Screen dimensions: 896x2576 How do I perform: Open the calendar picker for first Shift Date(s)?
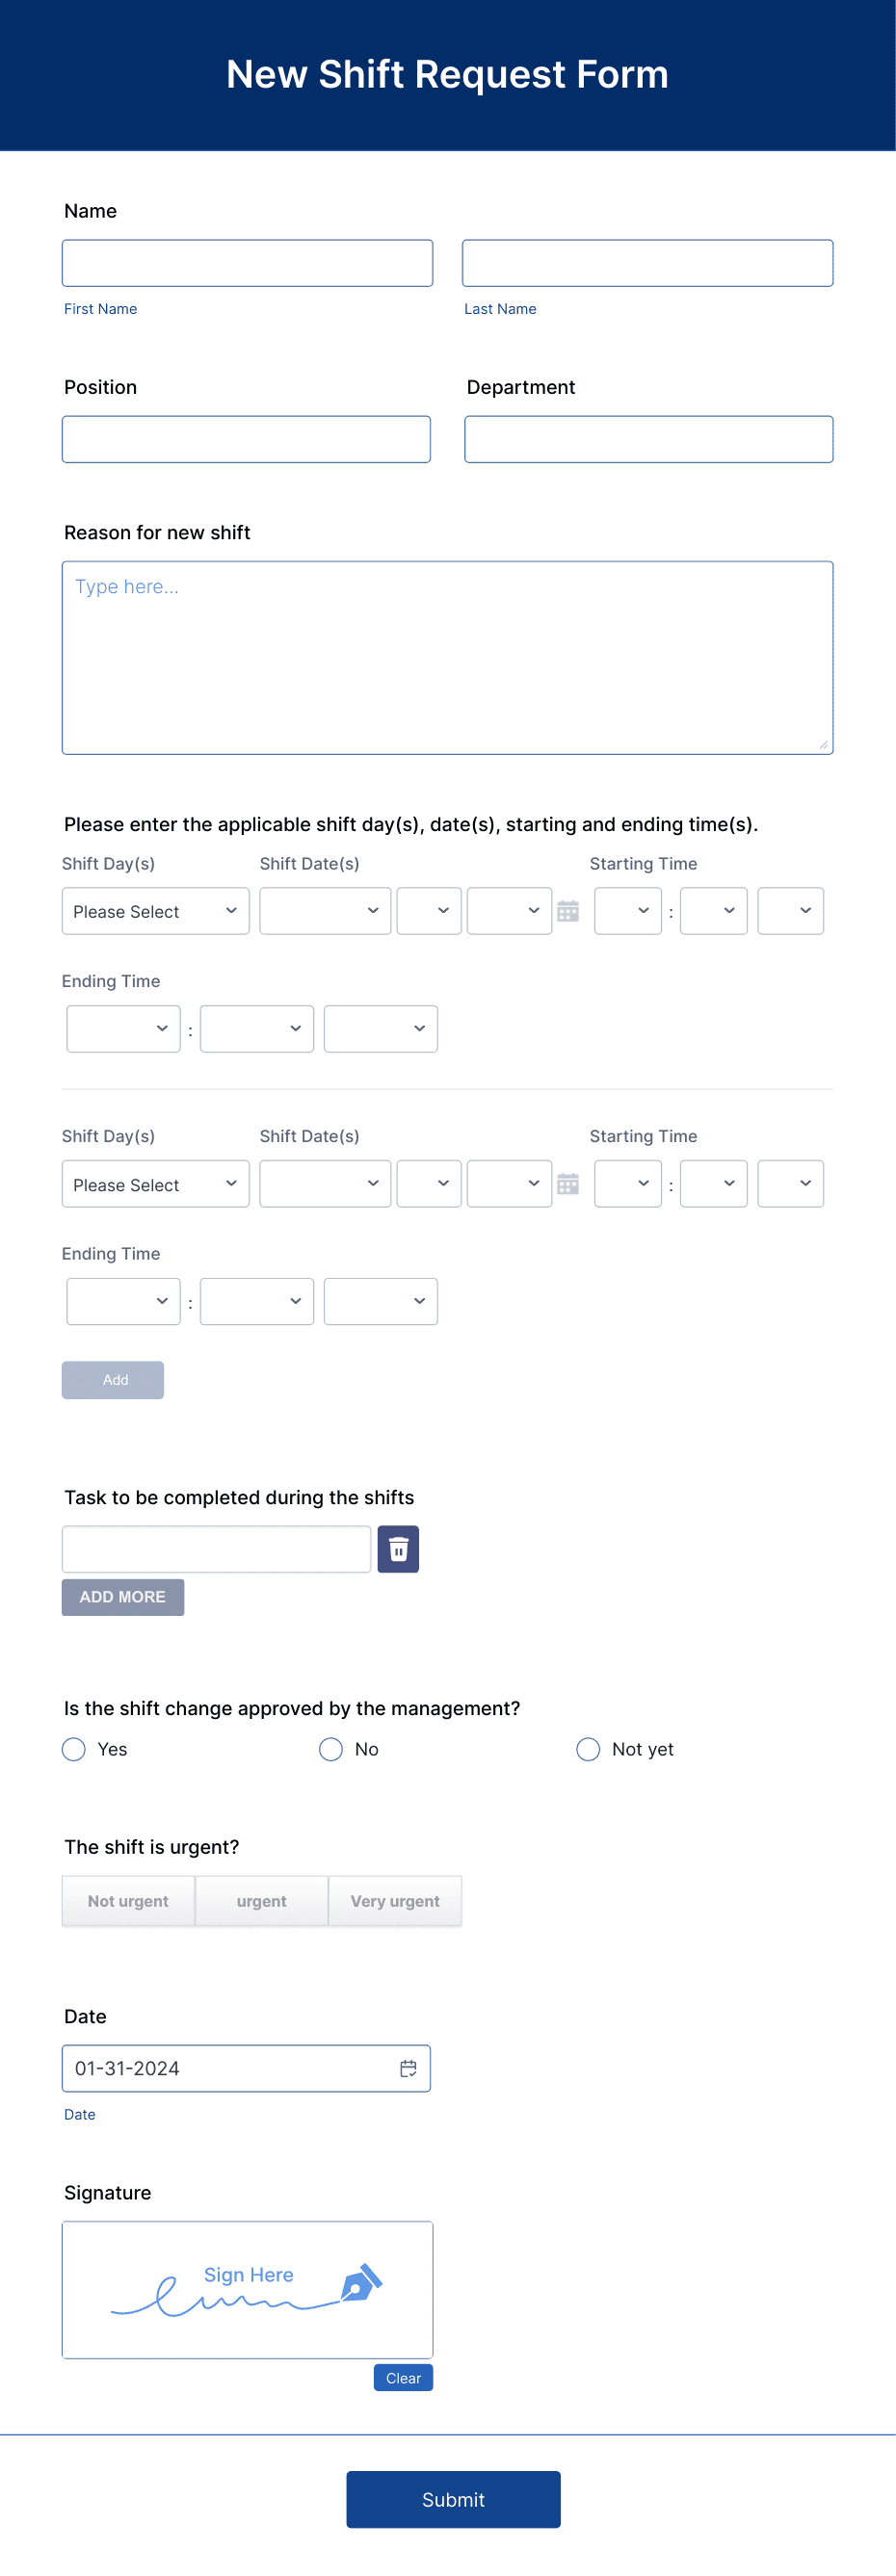tap(568, 911)
